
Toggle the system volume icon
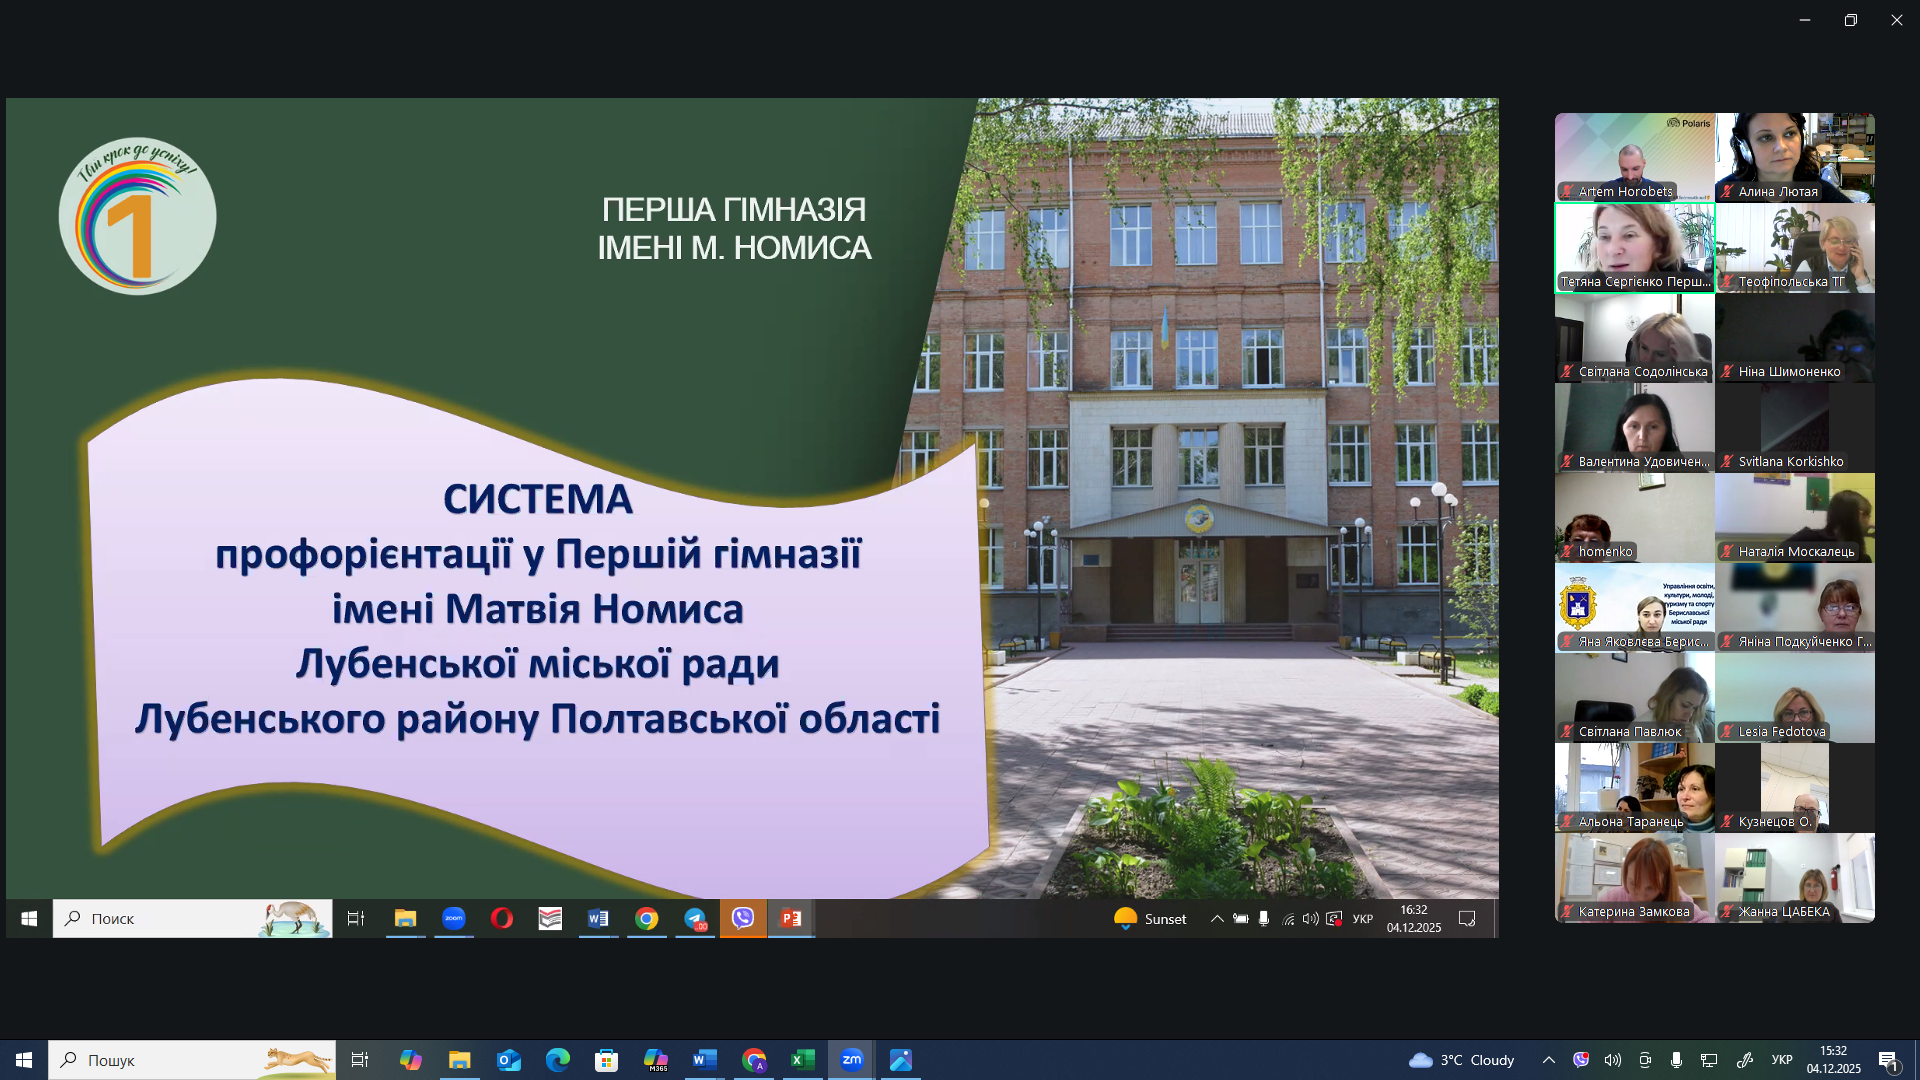[x=1613, y=1060]
